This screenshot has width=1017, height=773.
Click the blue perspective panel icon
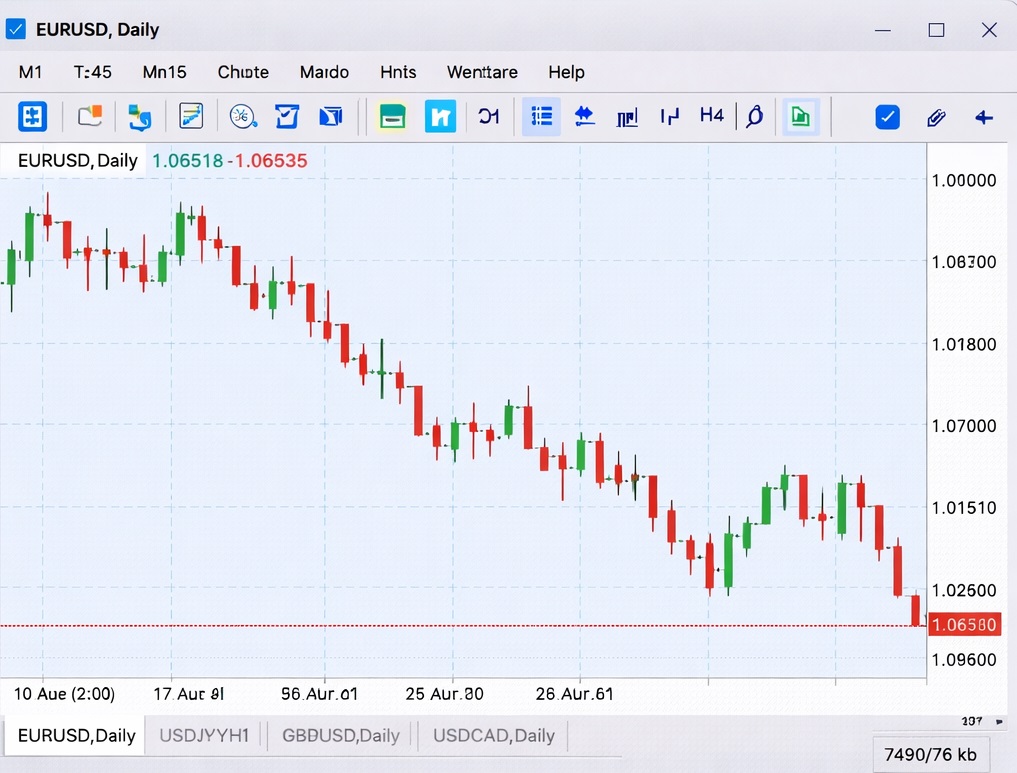(331, 117)
